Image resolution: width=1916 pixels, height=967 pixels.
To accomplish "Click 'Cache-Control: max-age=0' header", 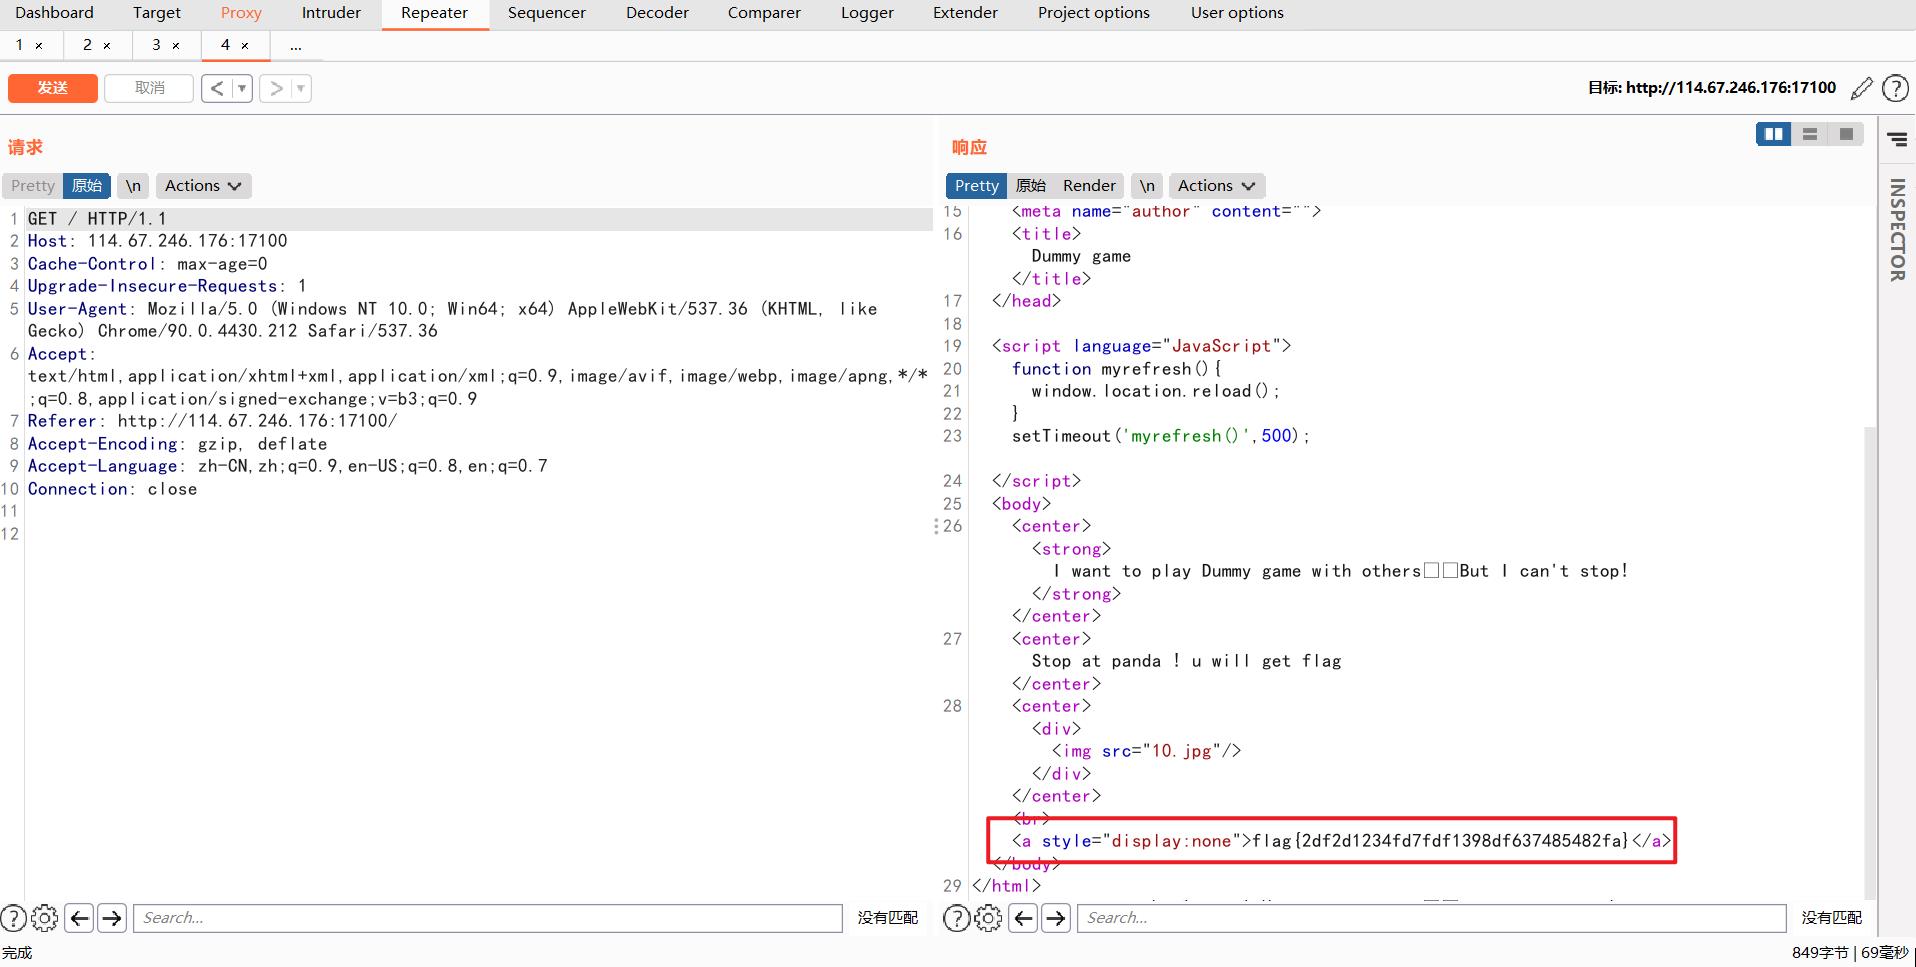I will pyautogui.click(x=147, y=264).
